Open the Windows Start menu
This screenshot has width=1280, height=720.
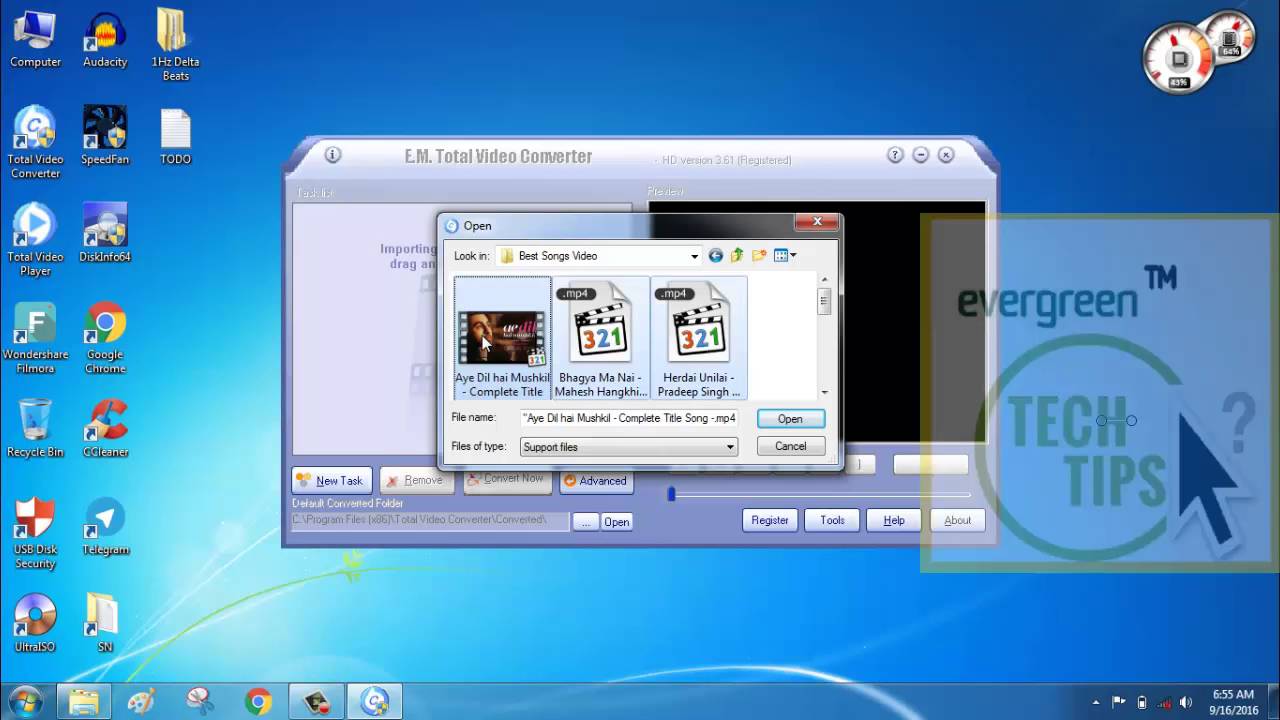25,701
